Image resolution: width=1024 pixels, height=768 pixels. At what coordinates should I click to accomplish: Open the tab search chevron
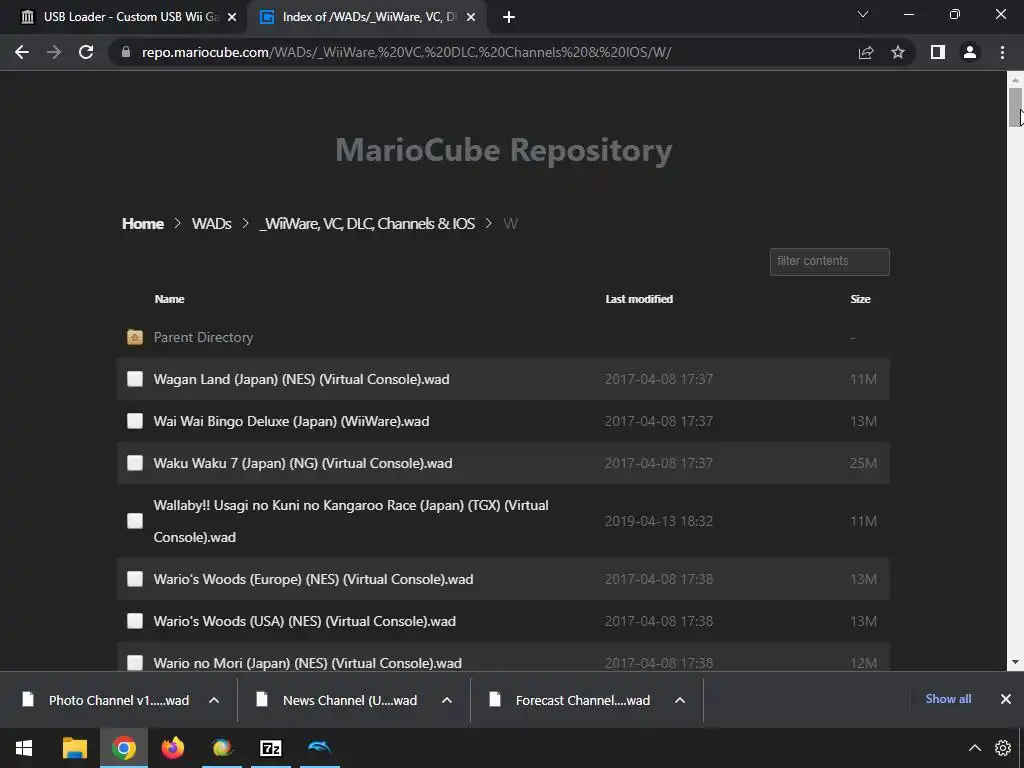[x=863, y=14]
